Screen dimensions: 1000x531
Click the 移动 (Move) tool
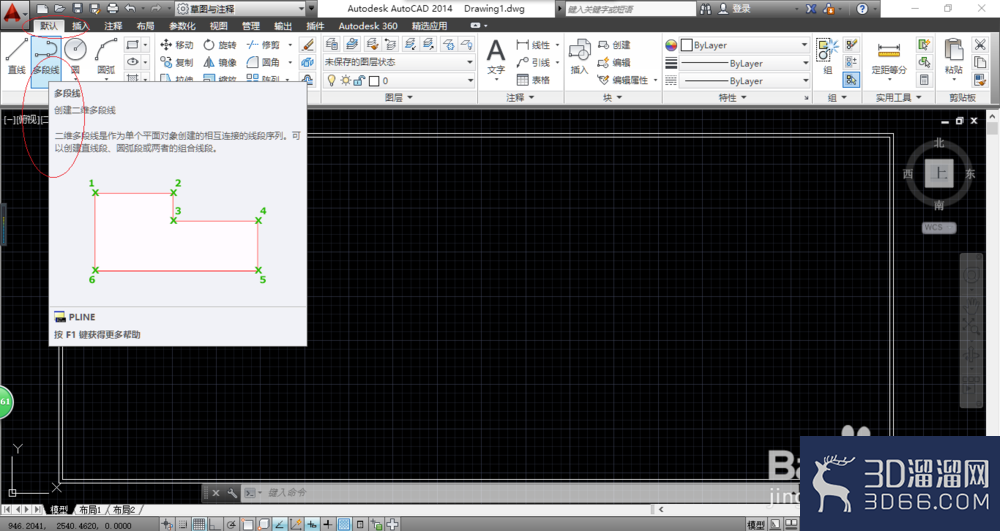tap(177, 45)
